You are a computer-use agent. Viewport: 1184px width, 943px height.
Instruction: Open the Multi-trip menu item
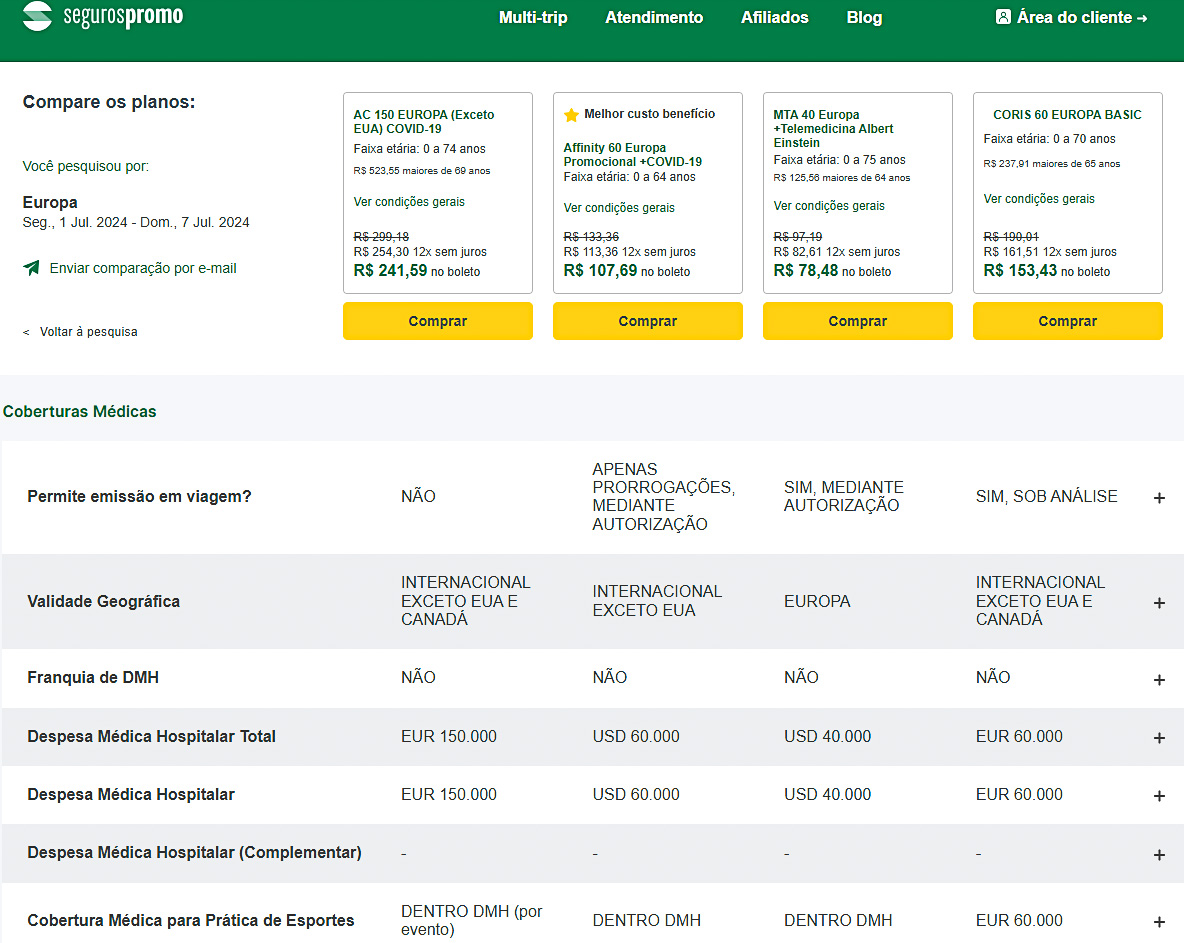pyautogui.click(x=533, y=17)
